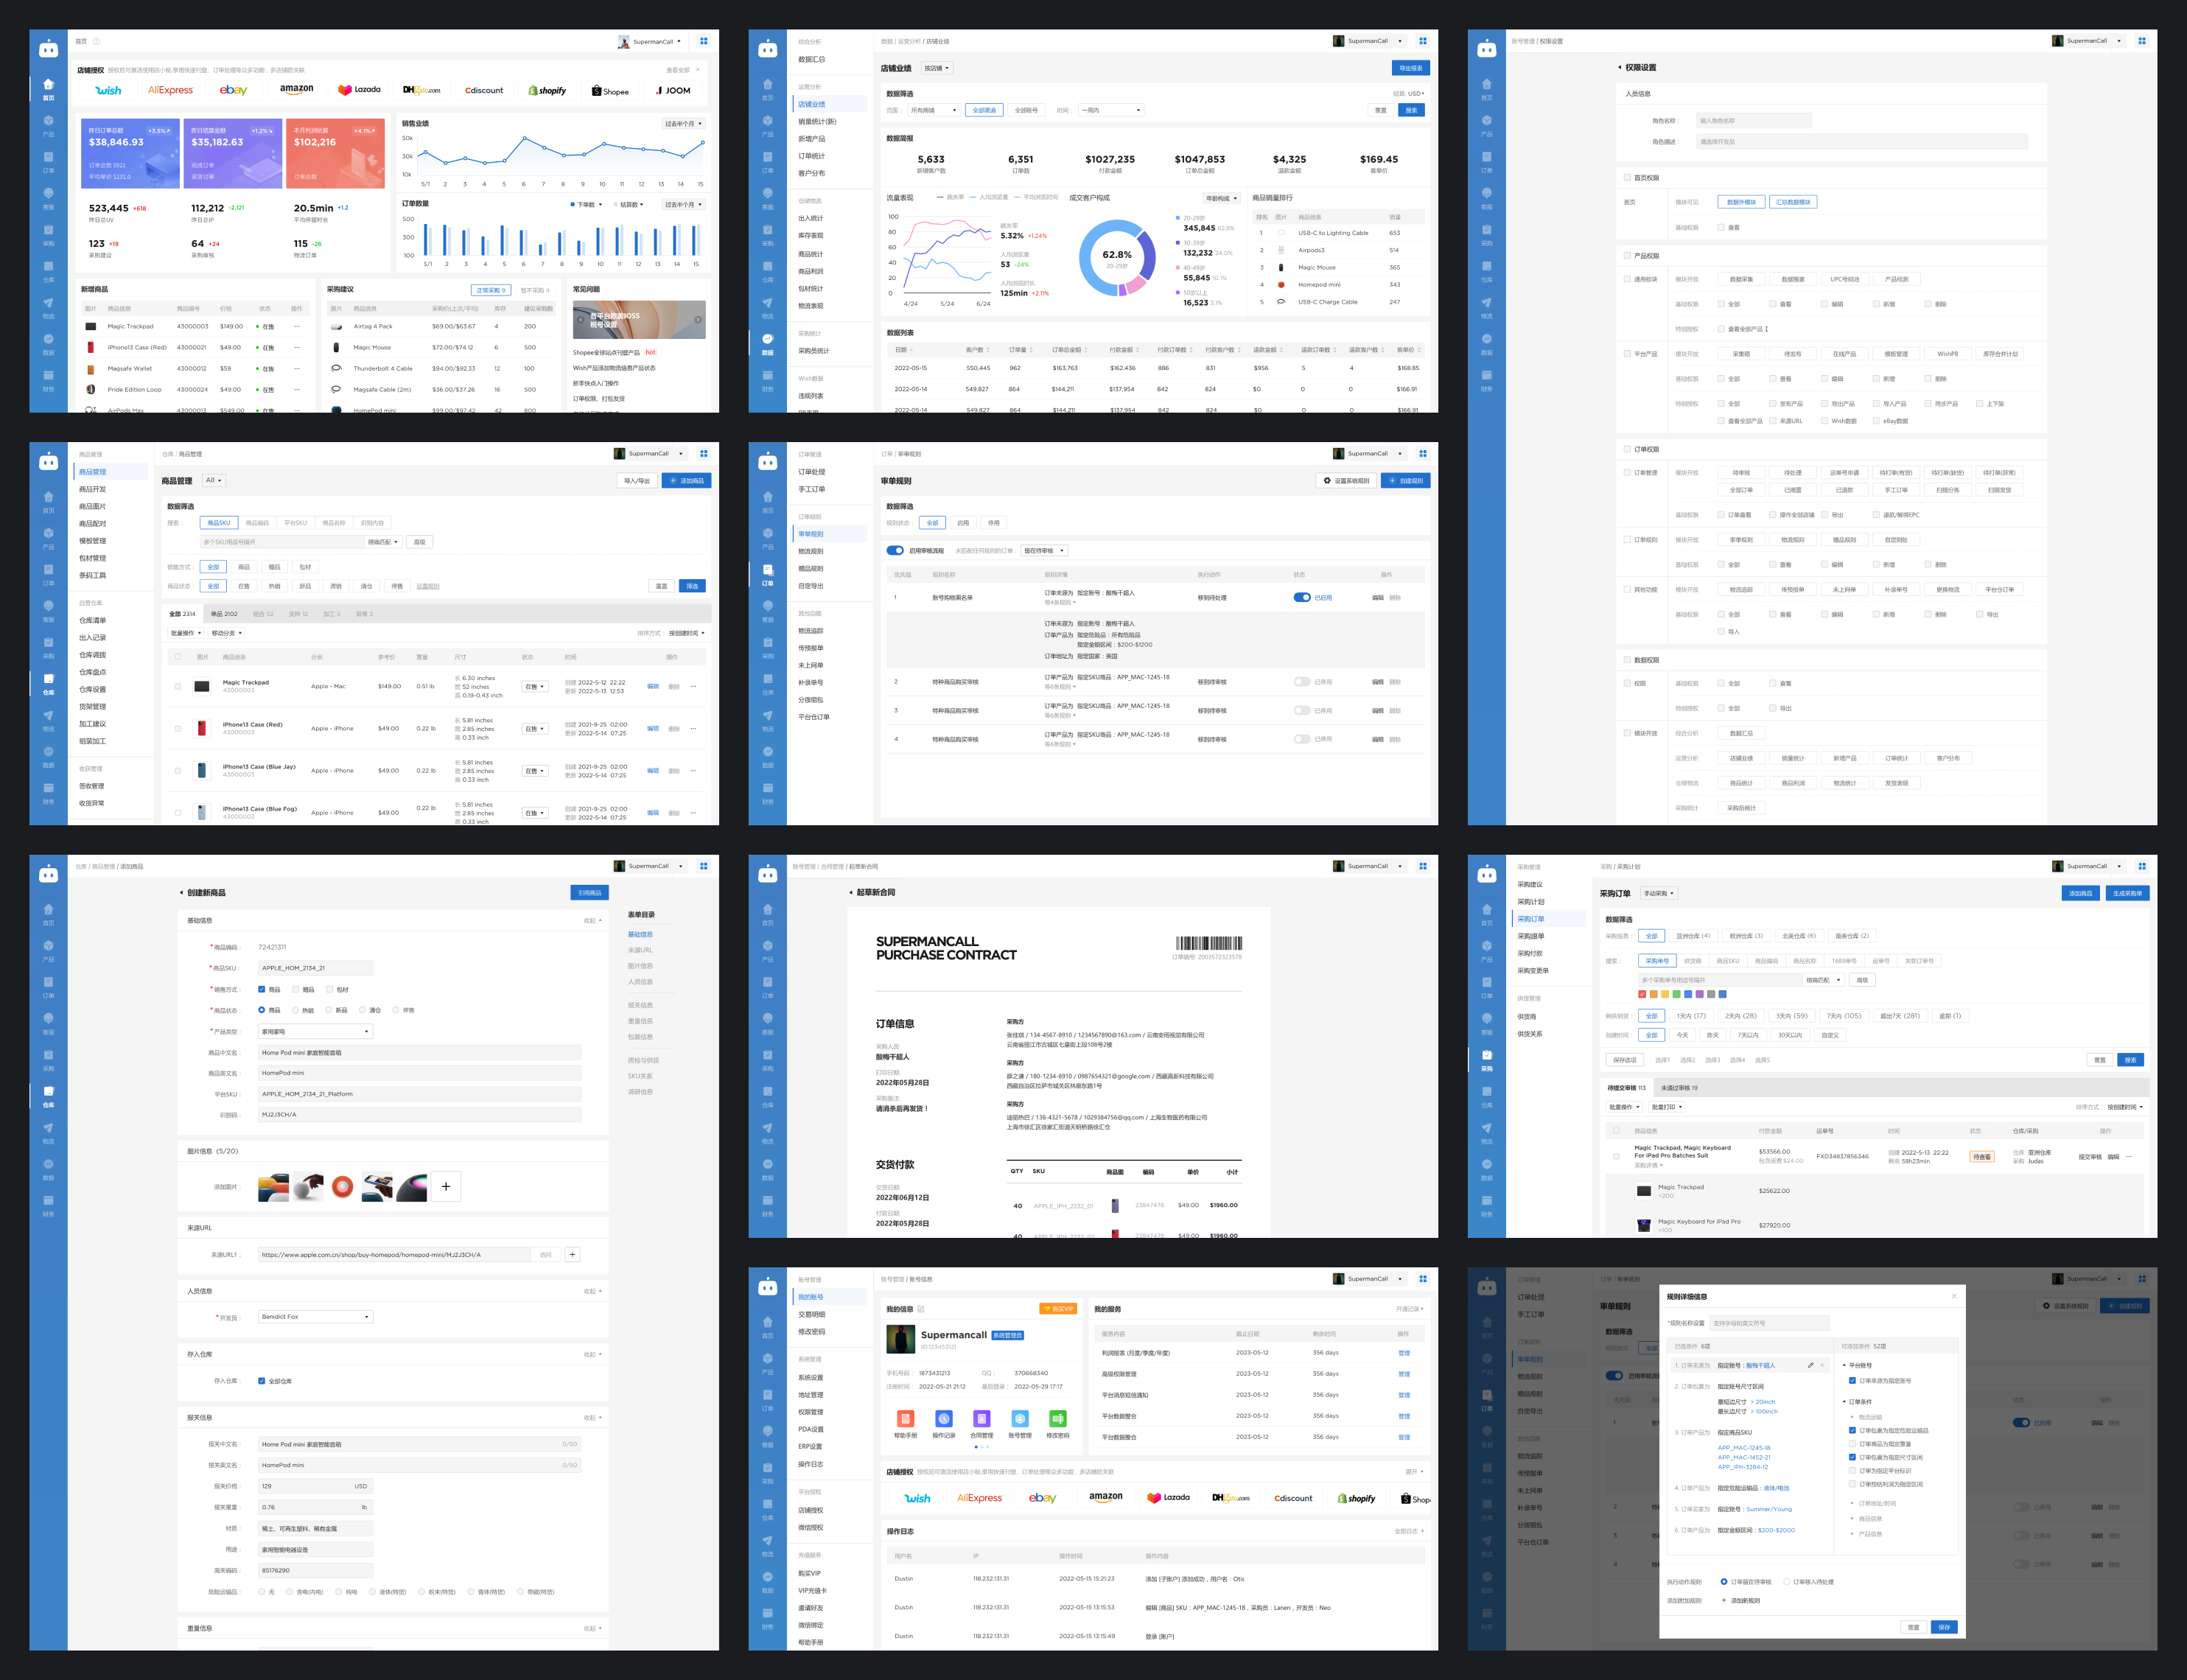Open 仓库 in the 首页 dashboard sidebar
This screenshot has width=2187, height=1680.
tap(48, 271)
